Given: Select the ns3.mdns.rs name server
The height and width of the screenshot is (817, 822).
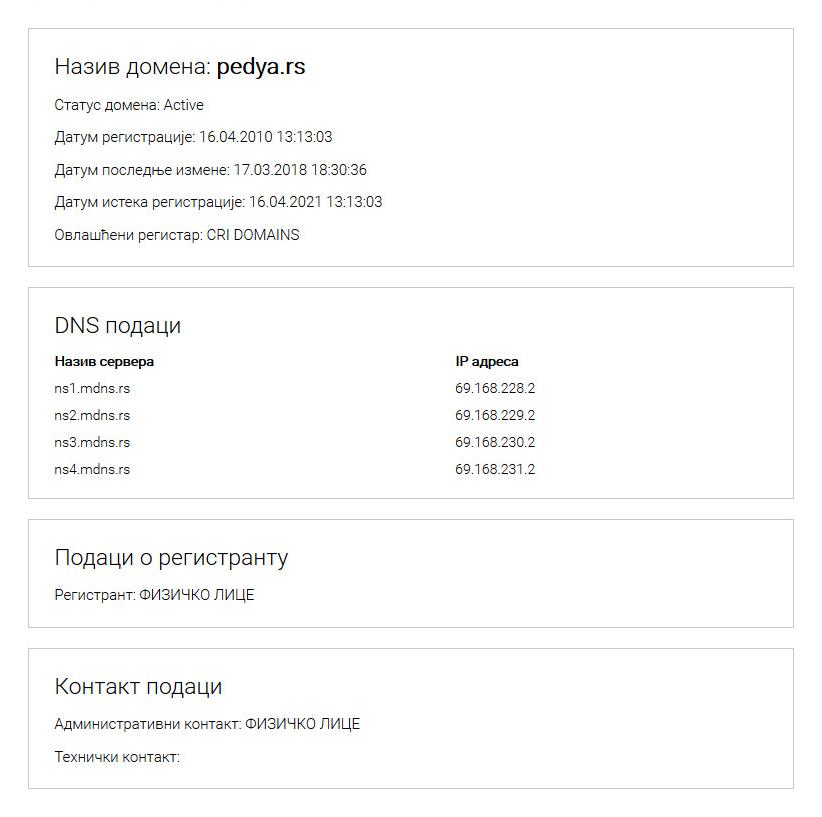Looking at the screenshot, I should pos(92,443).
